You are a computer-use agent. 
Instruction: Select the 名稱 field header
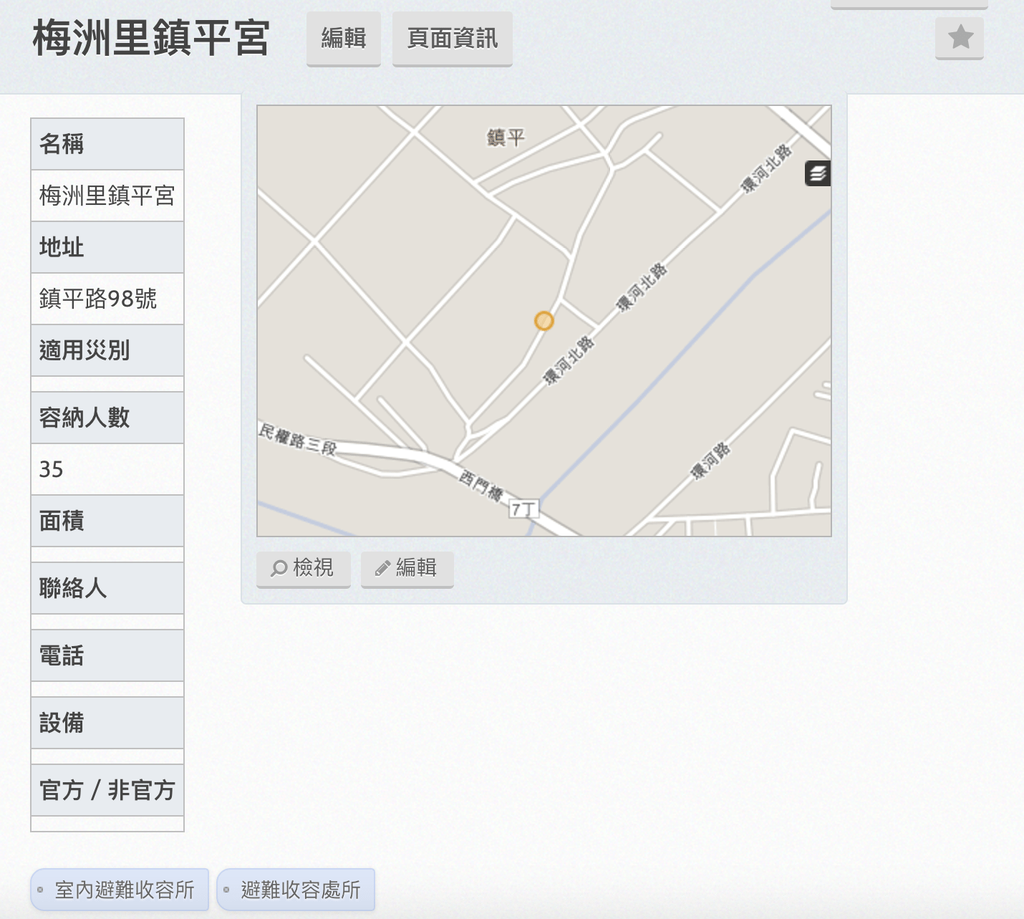click(x=107, y=144)
